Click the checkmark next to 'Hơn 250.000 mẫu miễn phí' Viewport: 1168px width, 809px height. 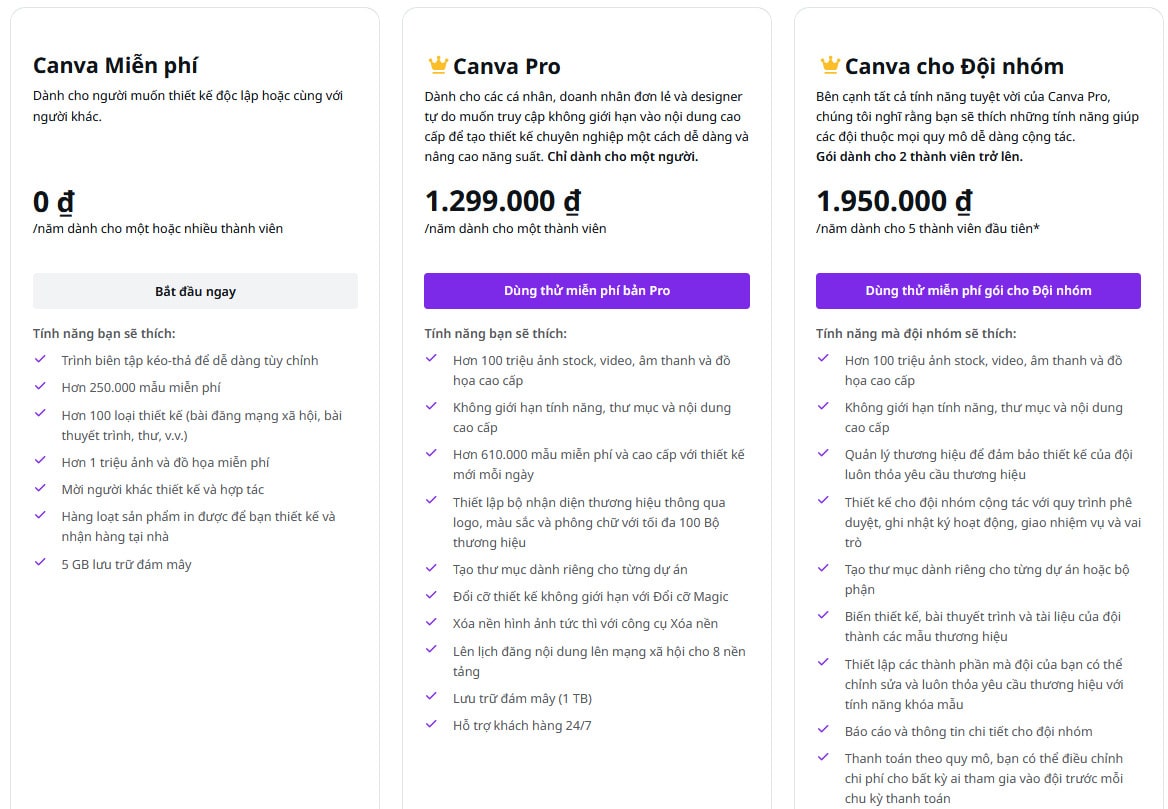point(42,387)
